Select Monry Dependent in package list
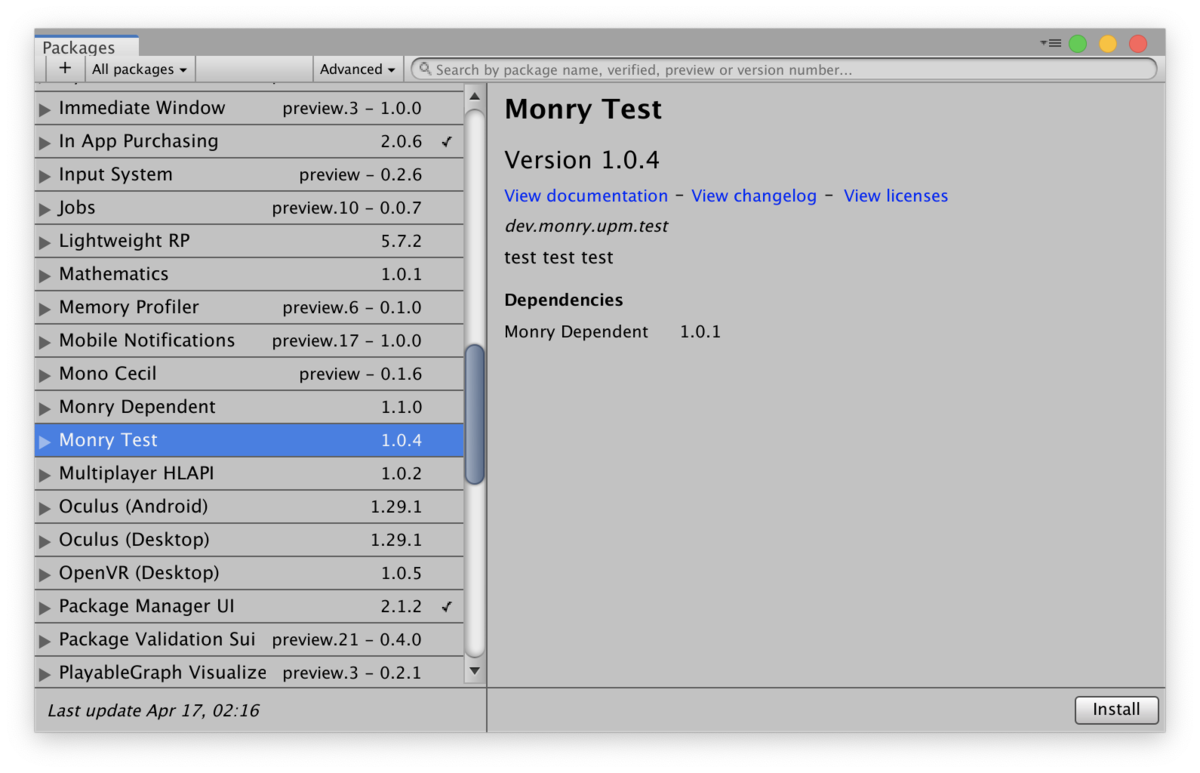The image size is (1200, 773). pos(249,407)
